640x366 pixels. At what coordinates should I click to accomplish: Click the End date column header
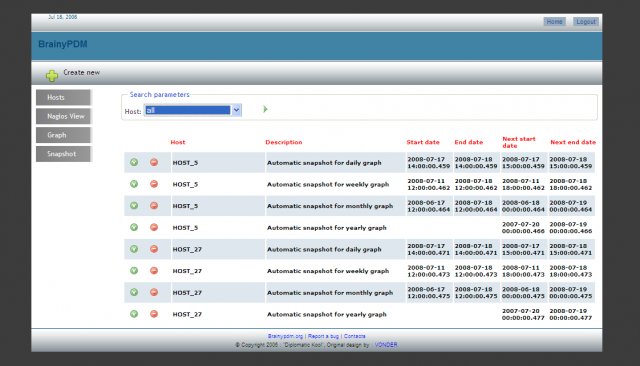(x=469, y=142)
